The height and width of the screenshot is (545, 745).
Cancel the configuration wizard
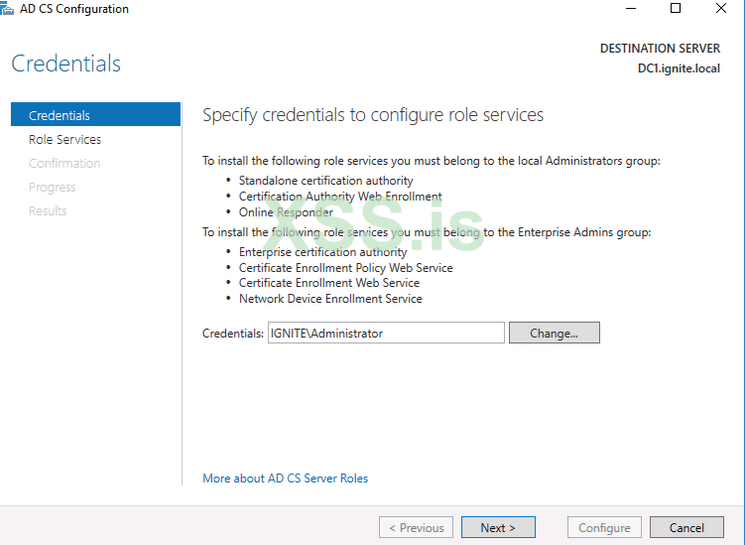tap(687, 527)
